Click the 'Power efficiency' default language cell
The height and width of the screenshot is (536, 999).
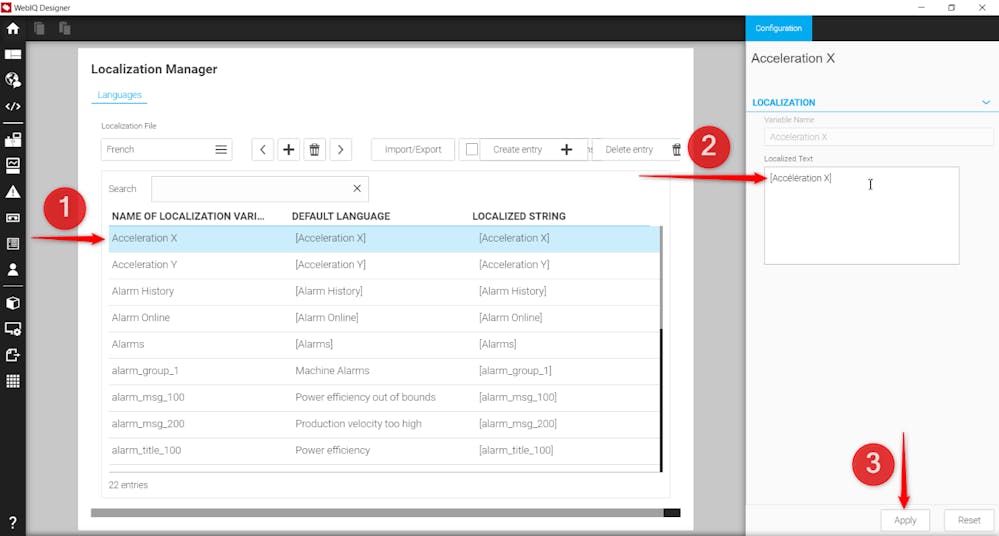click(x=332, y=450)
